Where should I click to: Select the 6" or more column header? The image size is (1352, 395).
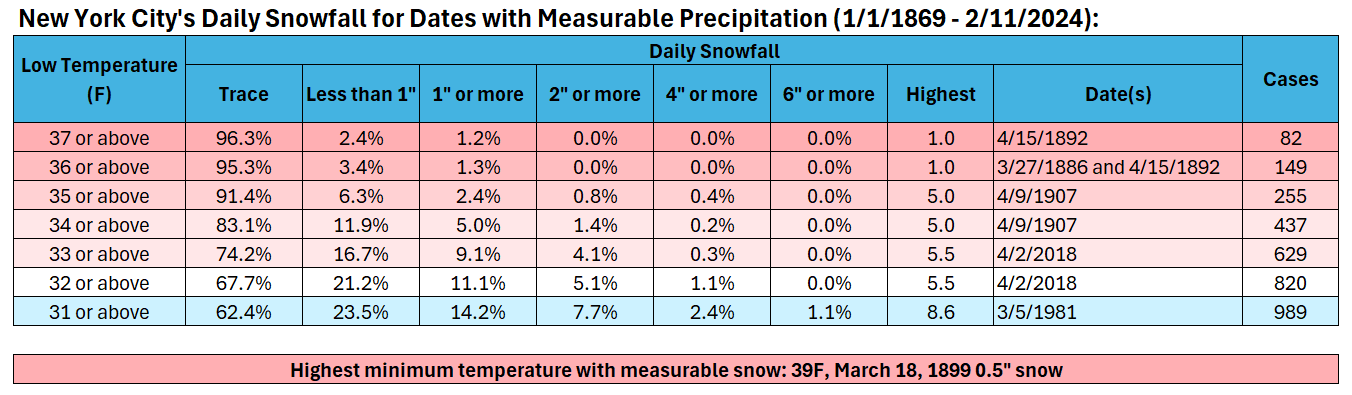tap(829, 94)
